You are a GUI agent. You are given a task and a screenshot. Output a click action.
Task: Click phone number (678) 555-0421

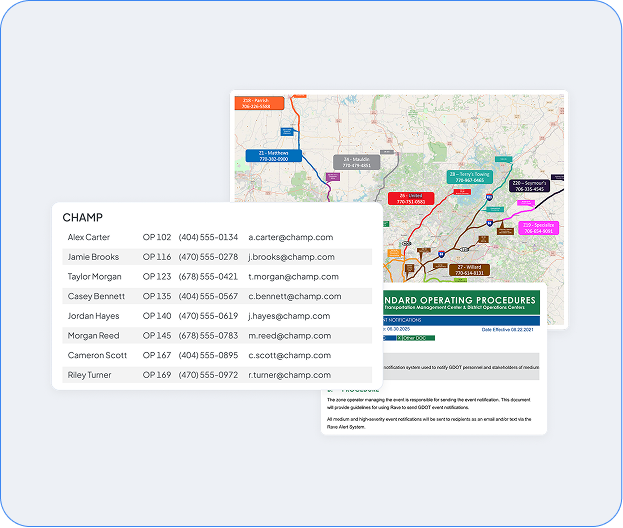click(208, 277)
